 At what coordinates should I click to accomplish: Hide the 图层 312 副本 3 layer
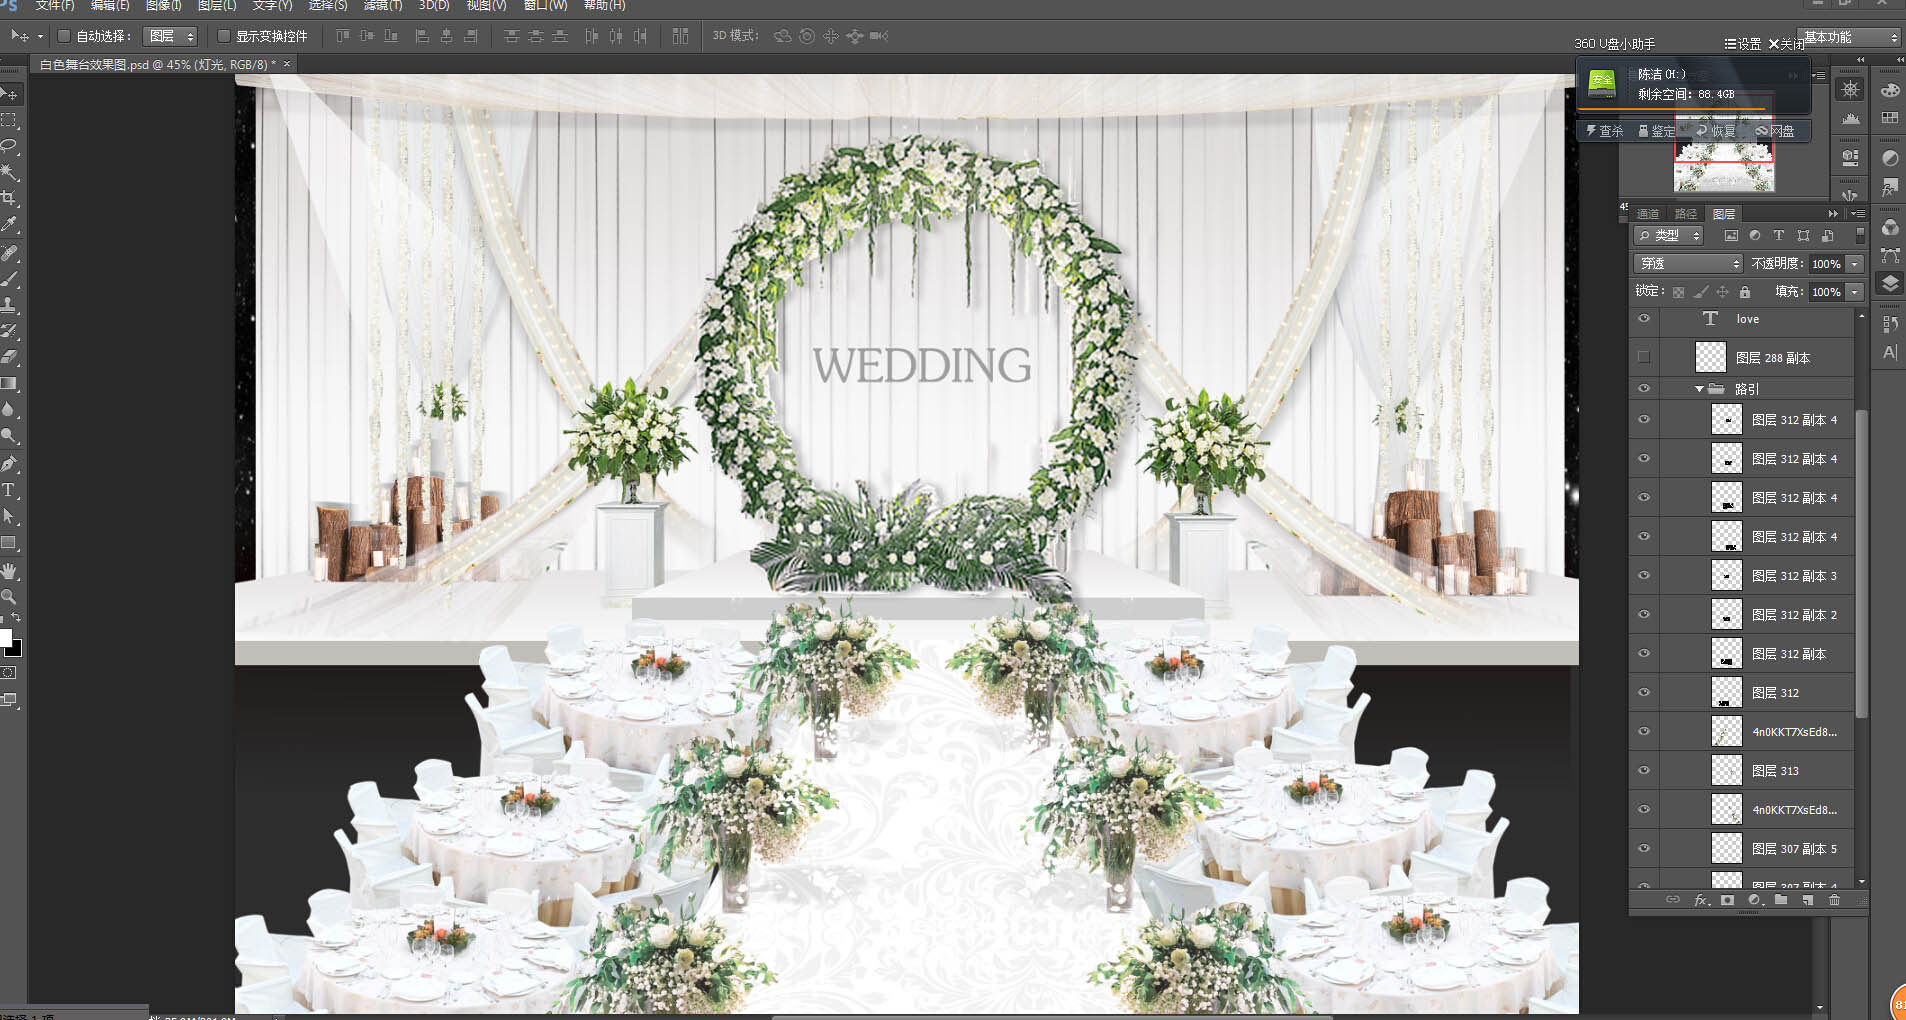1644,576
